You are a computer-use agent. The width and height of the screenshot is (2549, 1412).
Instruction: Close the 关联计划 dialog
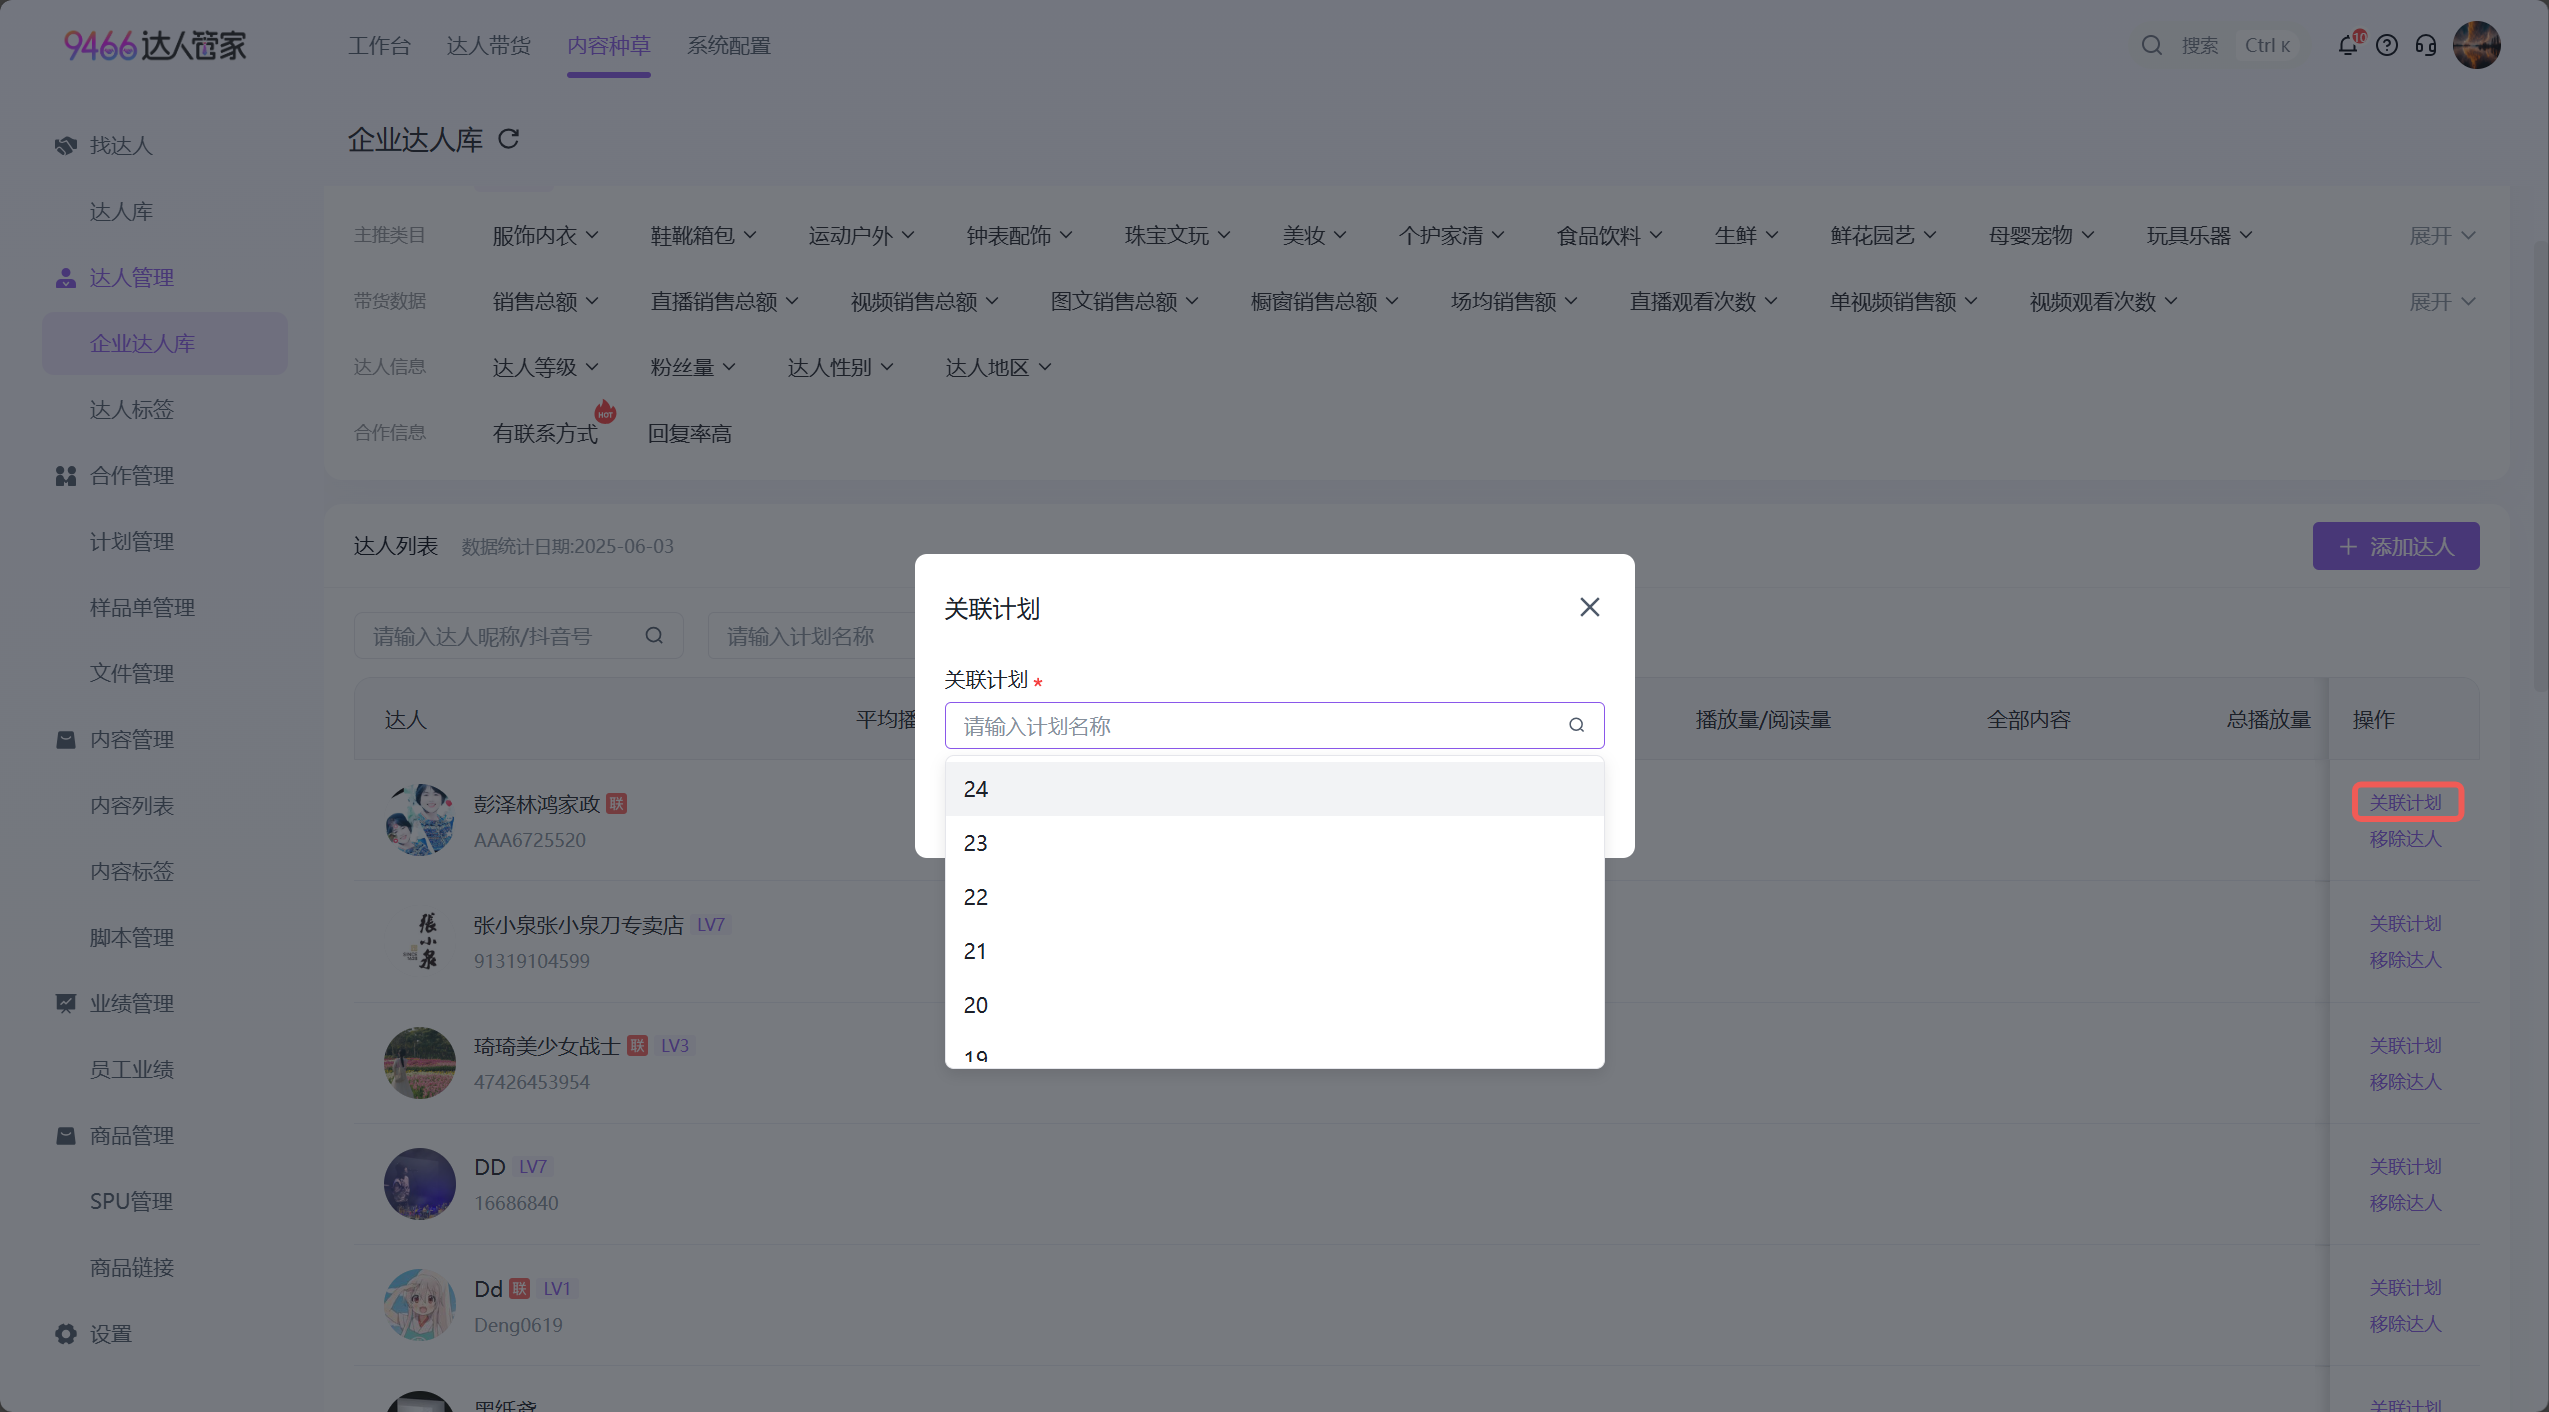point(1590,607)
